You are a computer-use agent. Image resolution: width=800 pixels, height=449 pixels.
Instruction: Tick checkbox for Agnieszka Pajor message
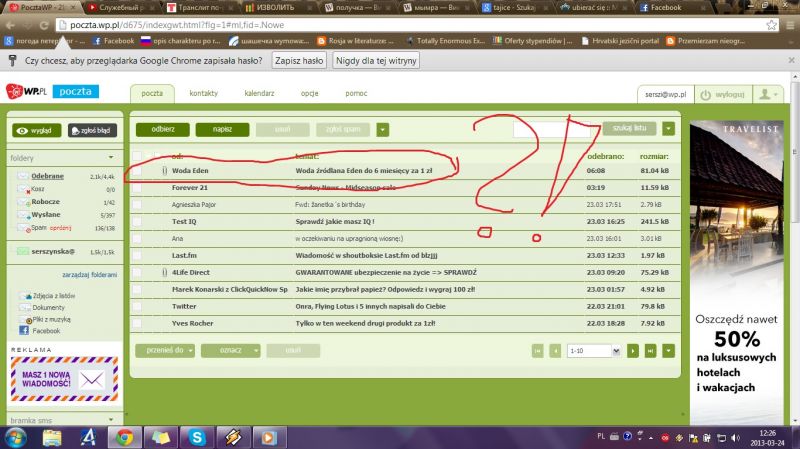[137, 205]
